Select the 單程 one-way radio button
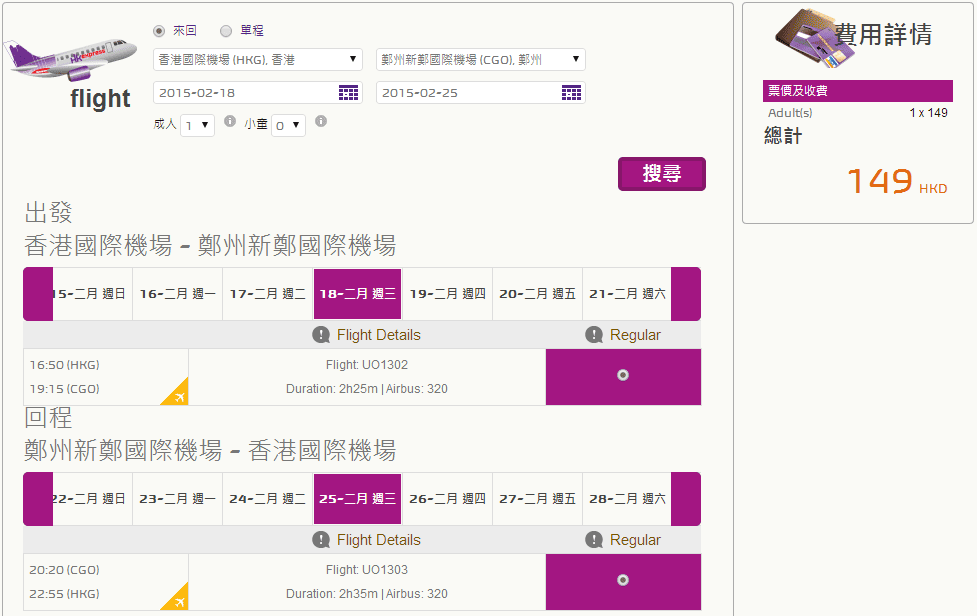The width and height of the screenshot is (977, 616). click(226, 31)
